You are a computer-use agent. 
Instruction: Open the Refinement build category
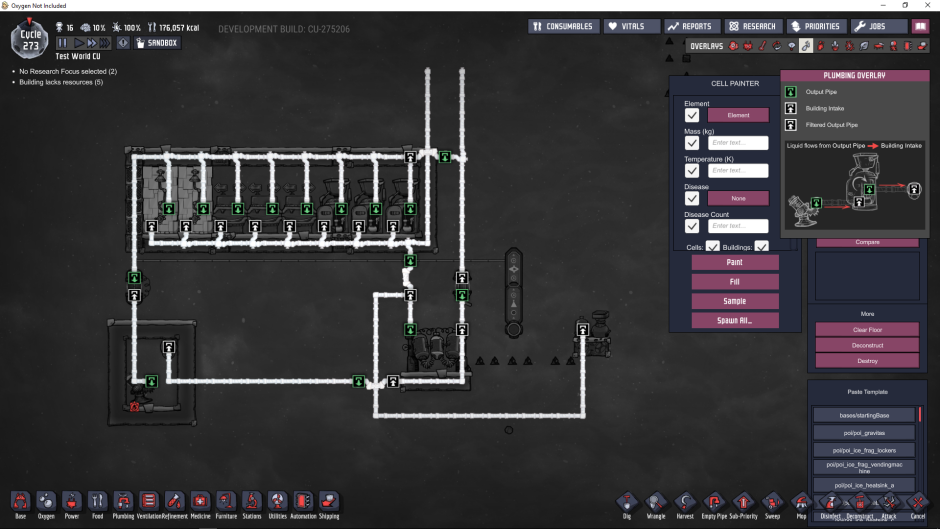tap(174, 505)
